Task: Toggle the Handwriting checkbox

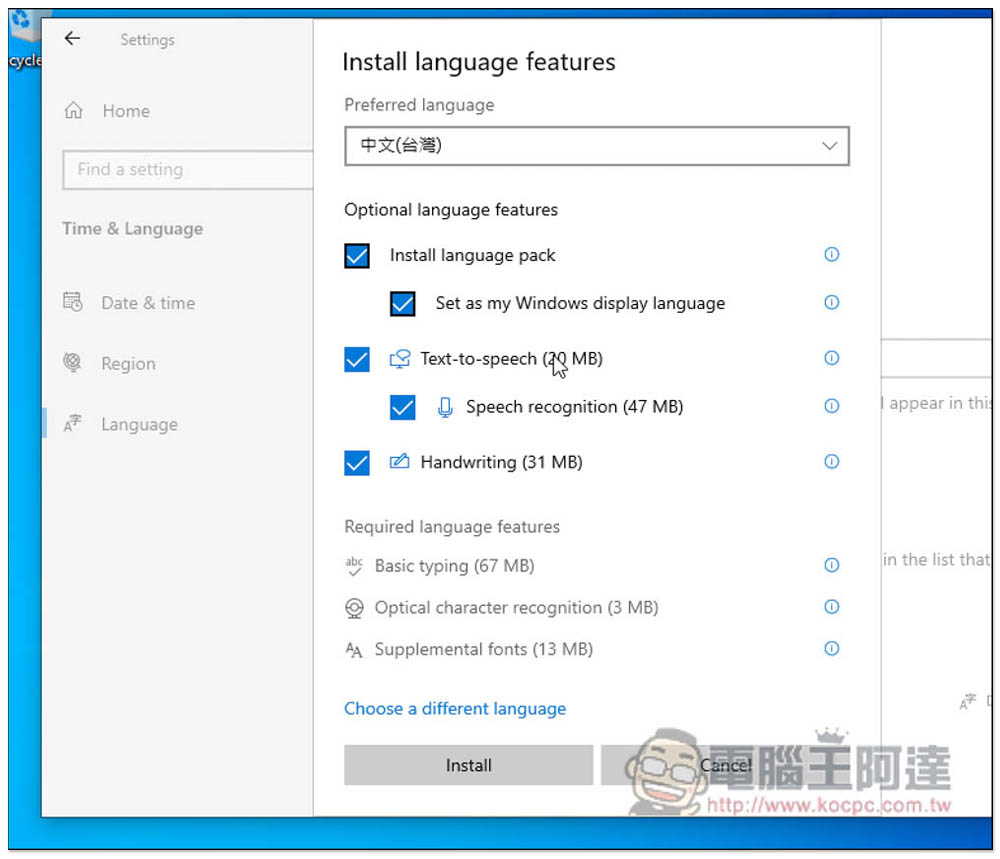Action: click(x=357, y=462)
